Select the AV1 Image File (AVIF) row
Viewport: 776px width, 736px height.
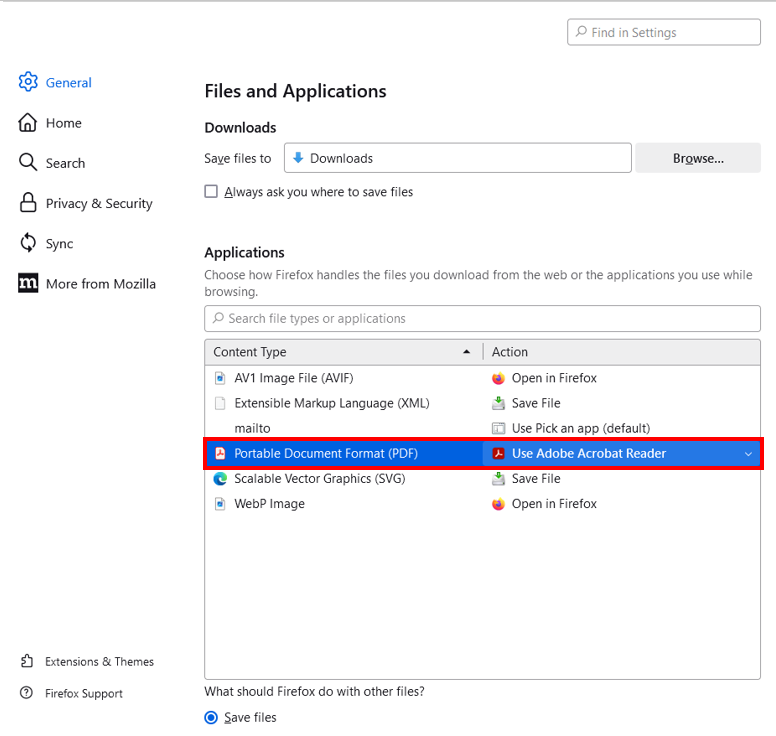coord(293,378)
